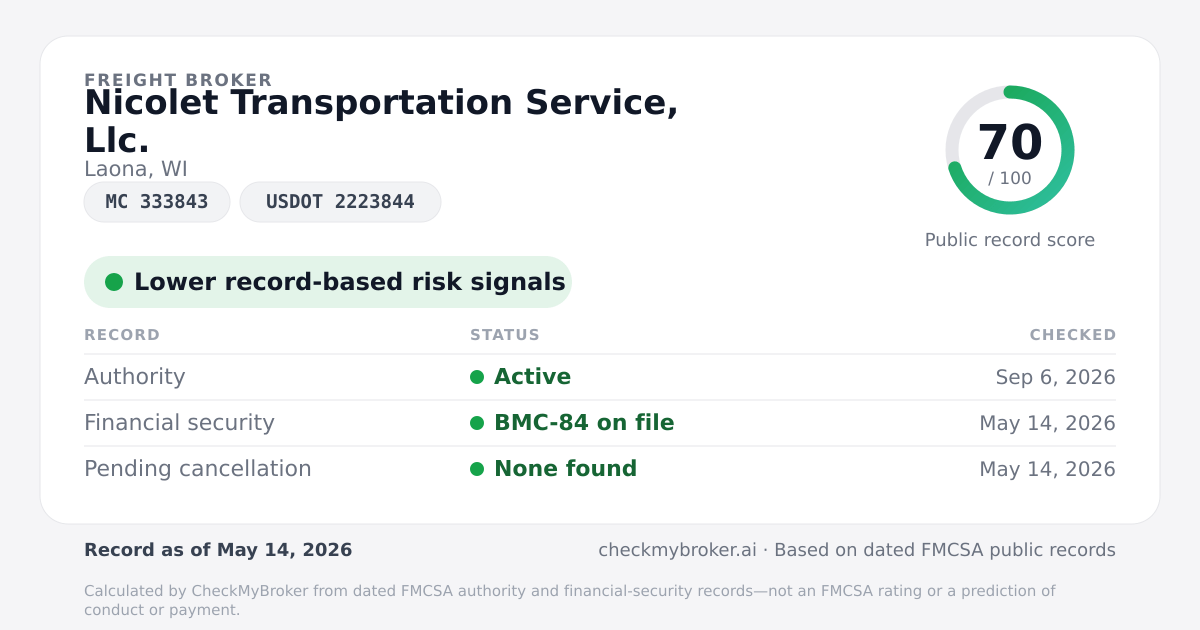The image size is (1200, 630).
Task: Click the RECORD column header
Action: (x=122, y=335)
